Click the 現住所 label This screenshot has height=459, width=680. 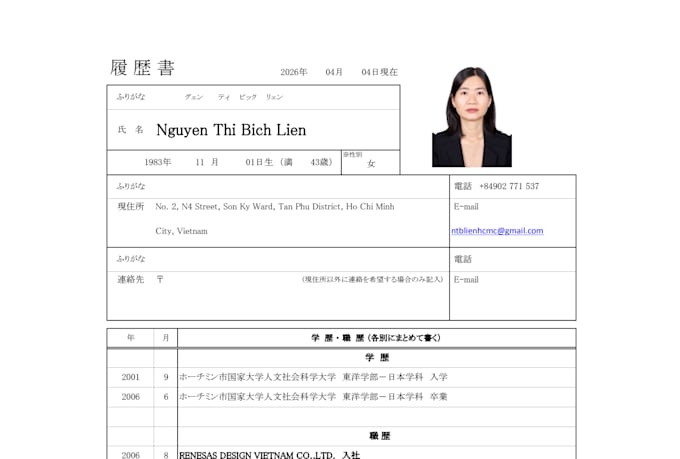pos(131,207)
